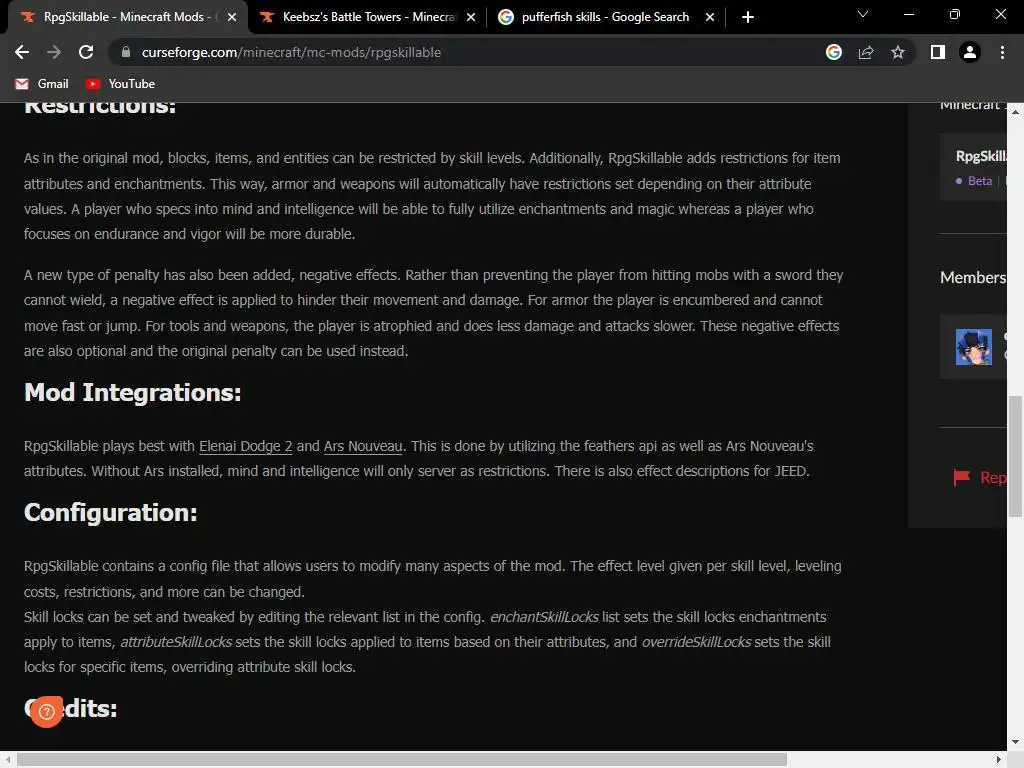Click the Google icon in address bar
The height and width of the screenshot is (768, 1024).
tap(834, 52)
